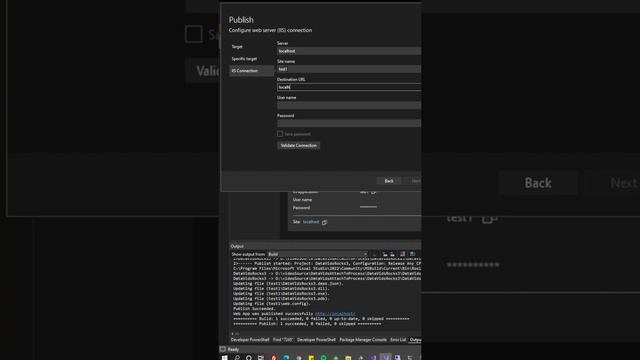Click the Publish Succeeded. output line
Viewport: 640px width, 360px height.
pos(254,309)
